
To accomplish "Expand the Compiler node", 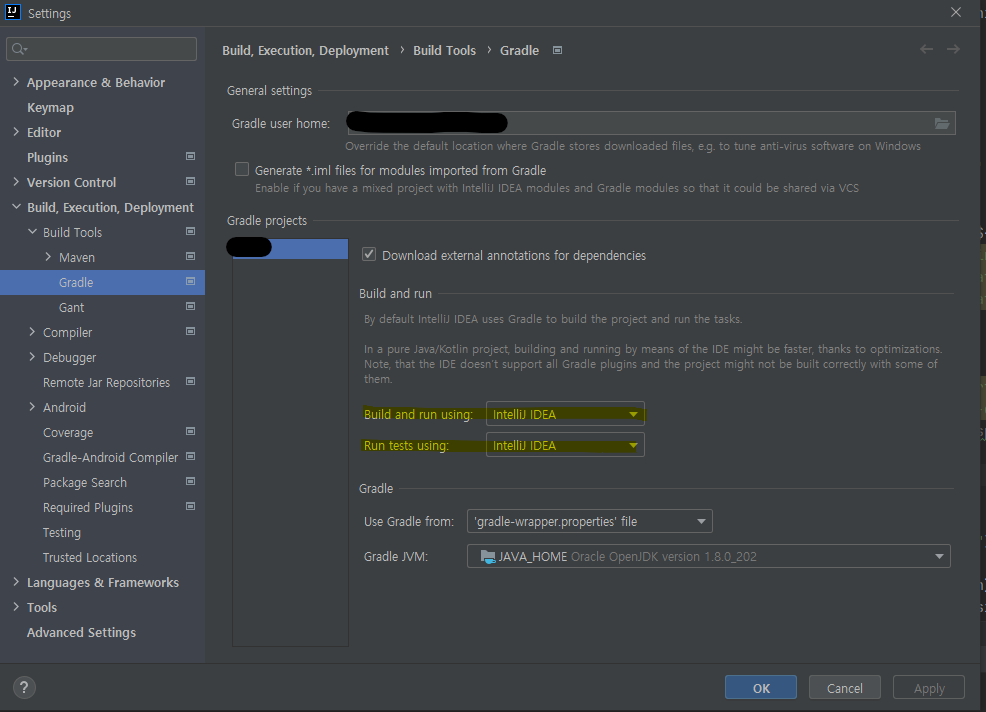I will (33, 331).
